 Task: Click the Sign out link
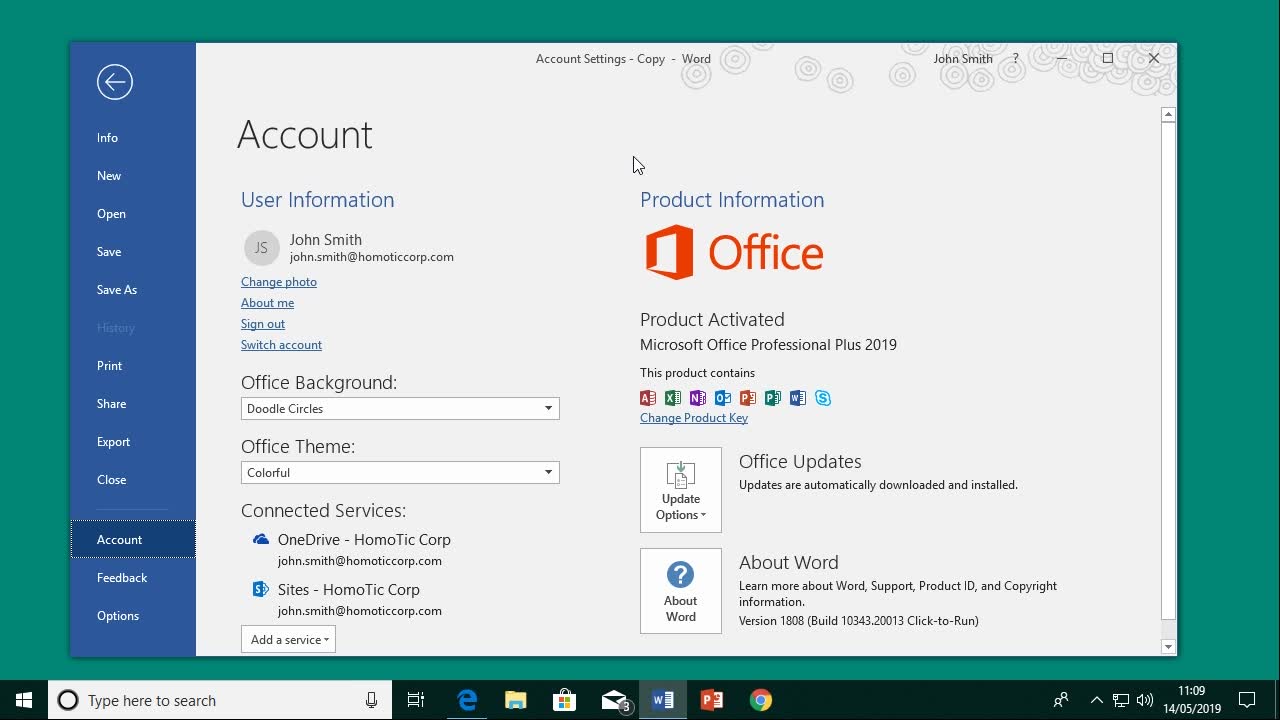(x=263, y=324)
